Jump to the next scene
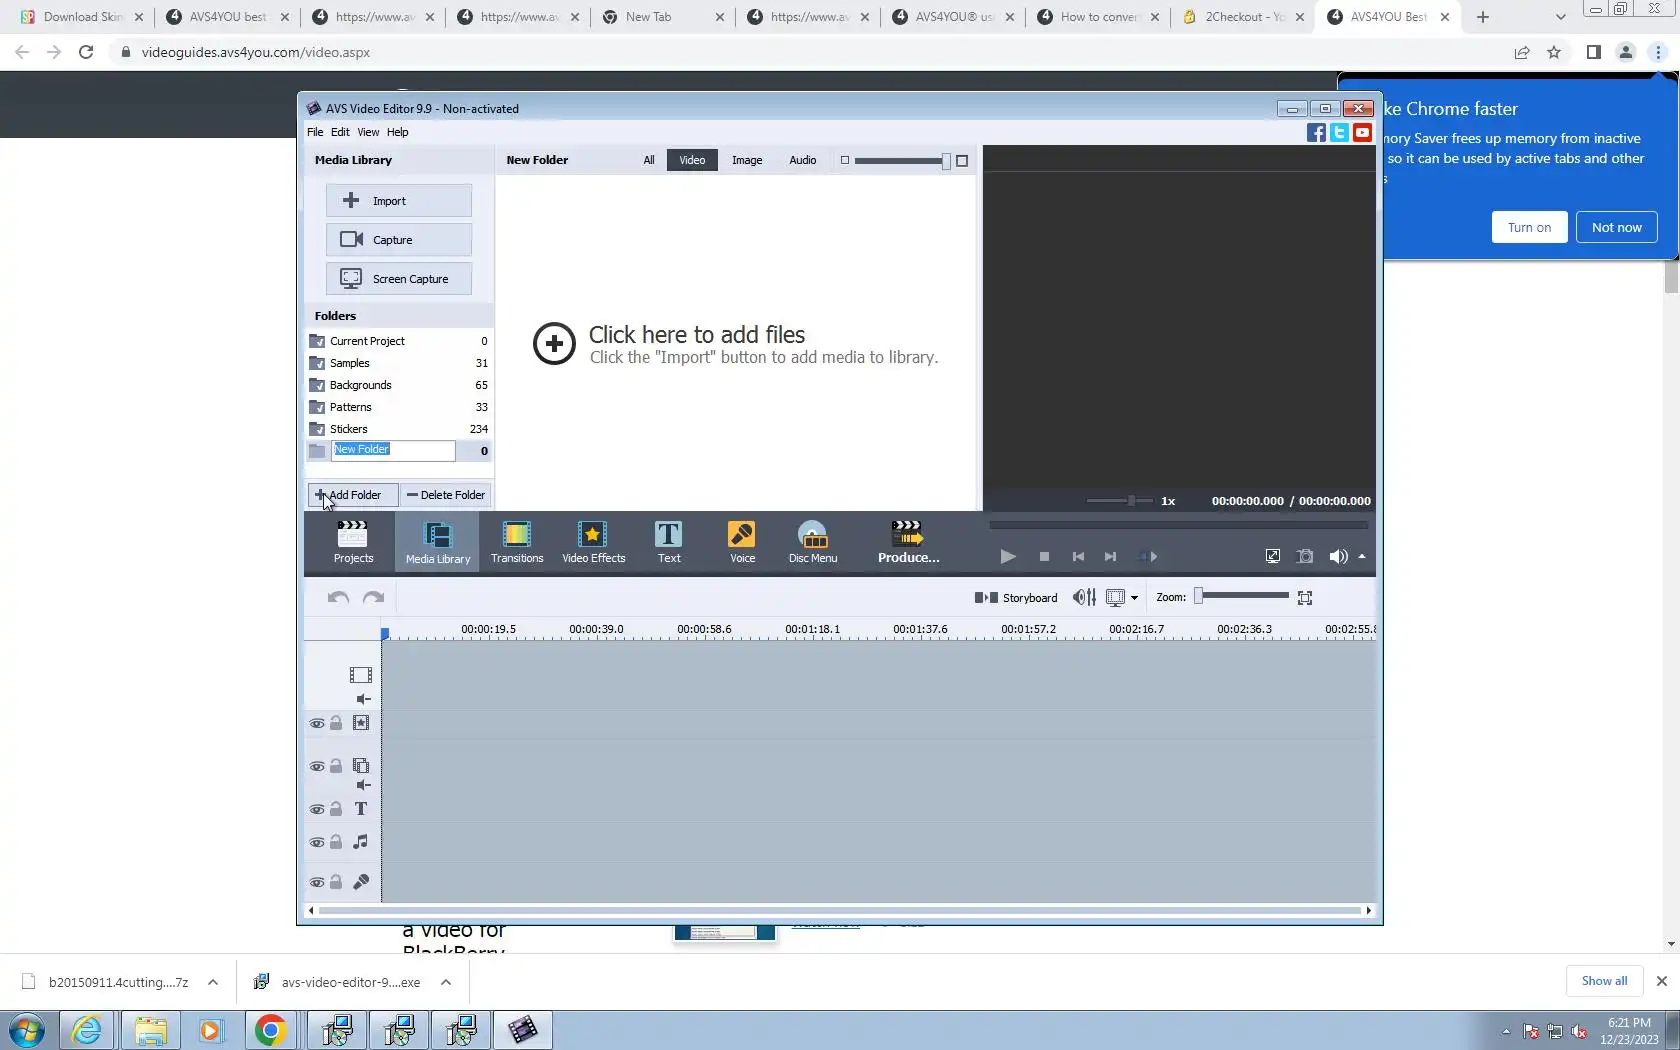1680x1050 pixels. coord(1148,556)
